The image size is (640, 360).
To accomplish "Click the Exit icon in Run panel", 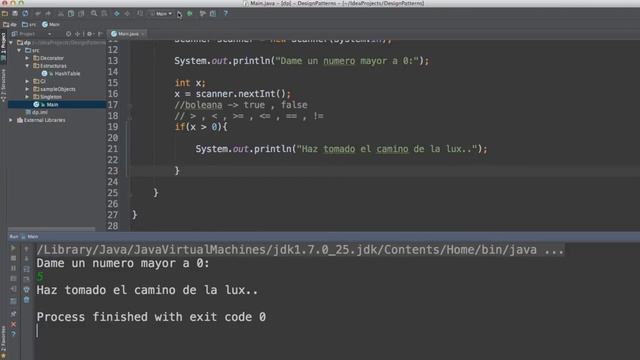I will pyautogui.click(x=13, y=289).
